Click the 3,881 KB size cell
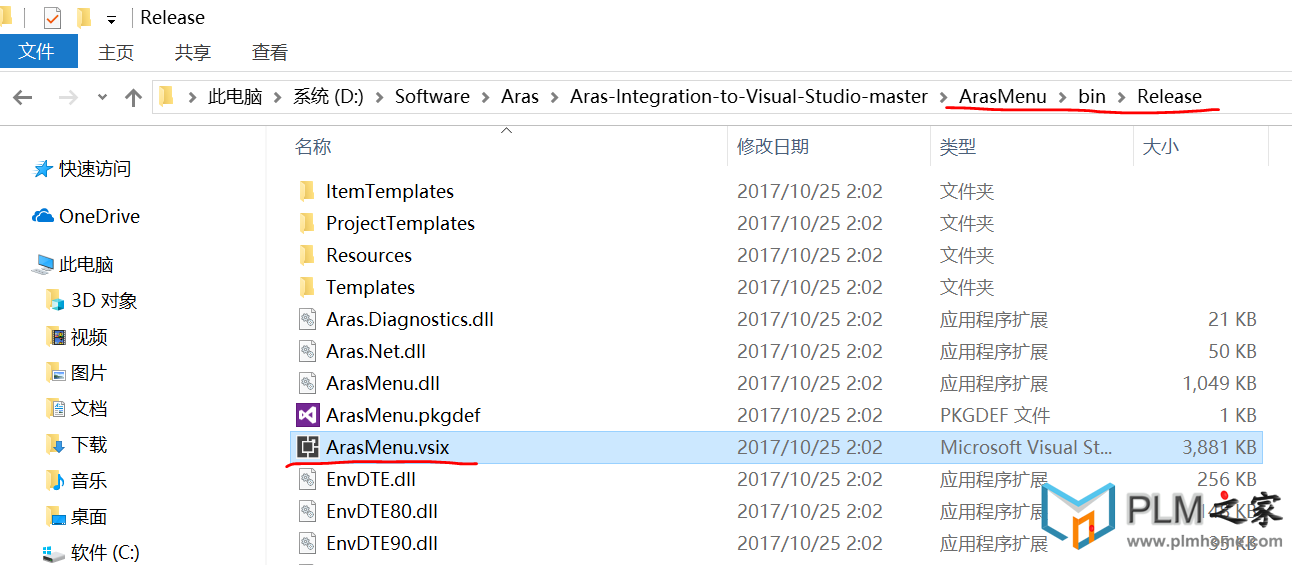The width and height of the screenshot is (1292, 565). [1219, 447]
